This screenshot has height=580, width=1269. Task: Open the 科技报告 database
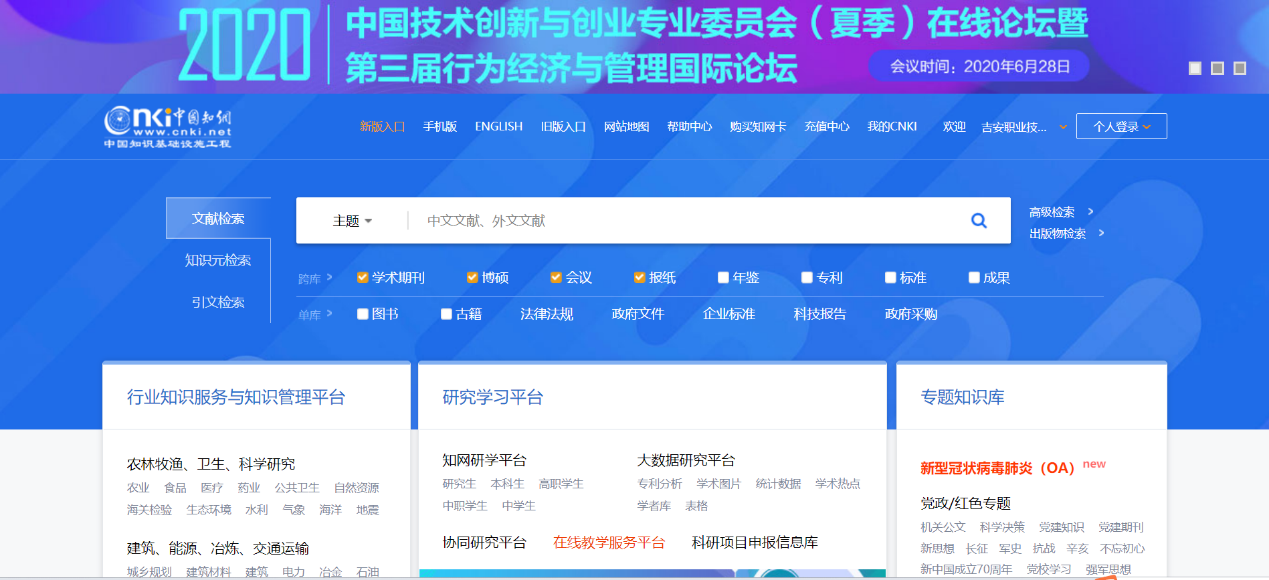pos(820,314)
